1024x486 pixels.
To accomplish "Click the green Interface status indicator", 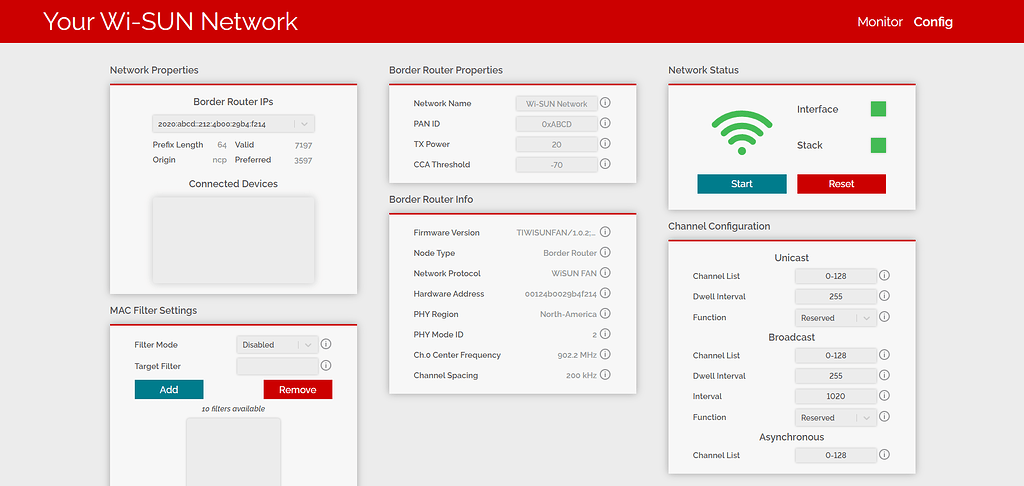I will tap(878, 109).
